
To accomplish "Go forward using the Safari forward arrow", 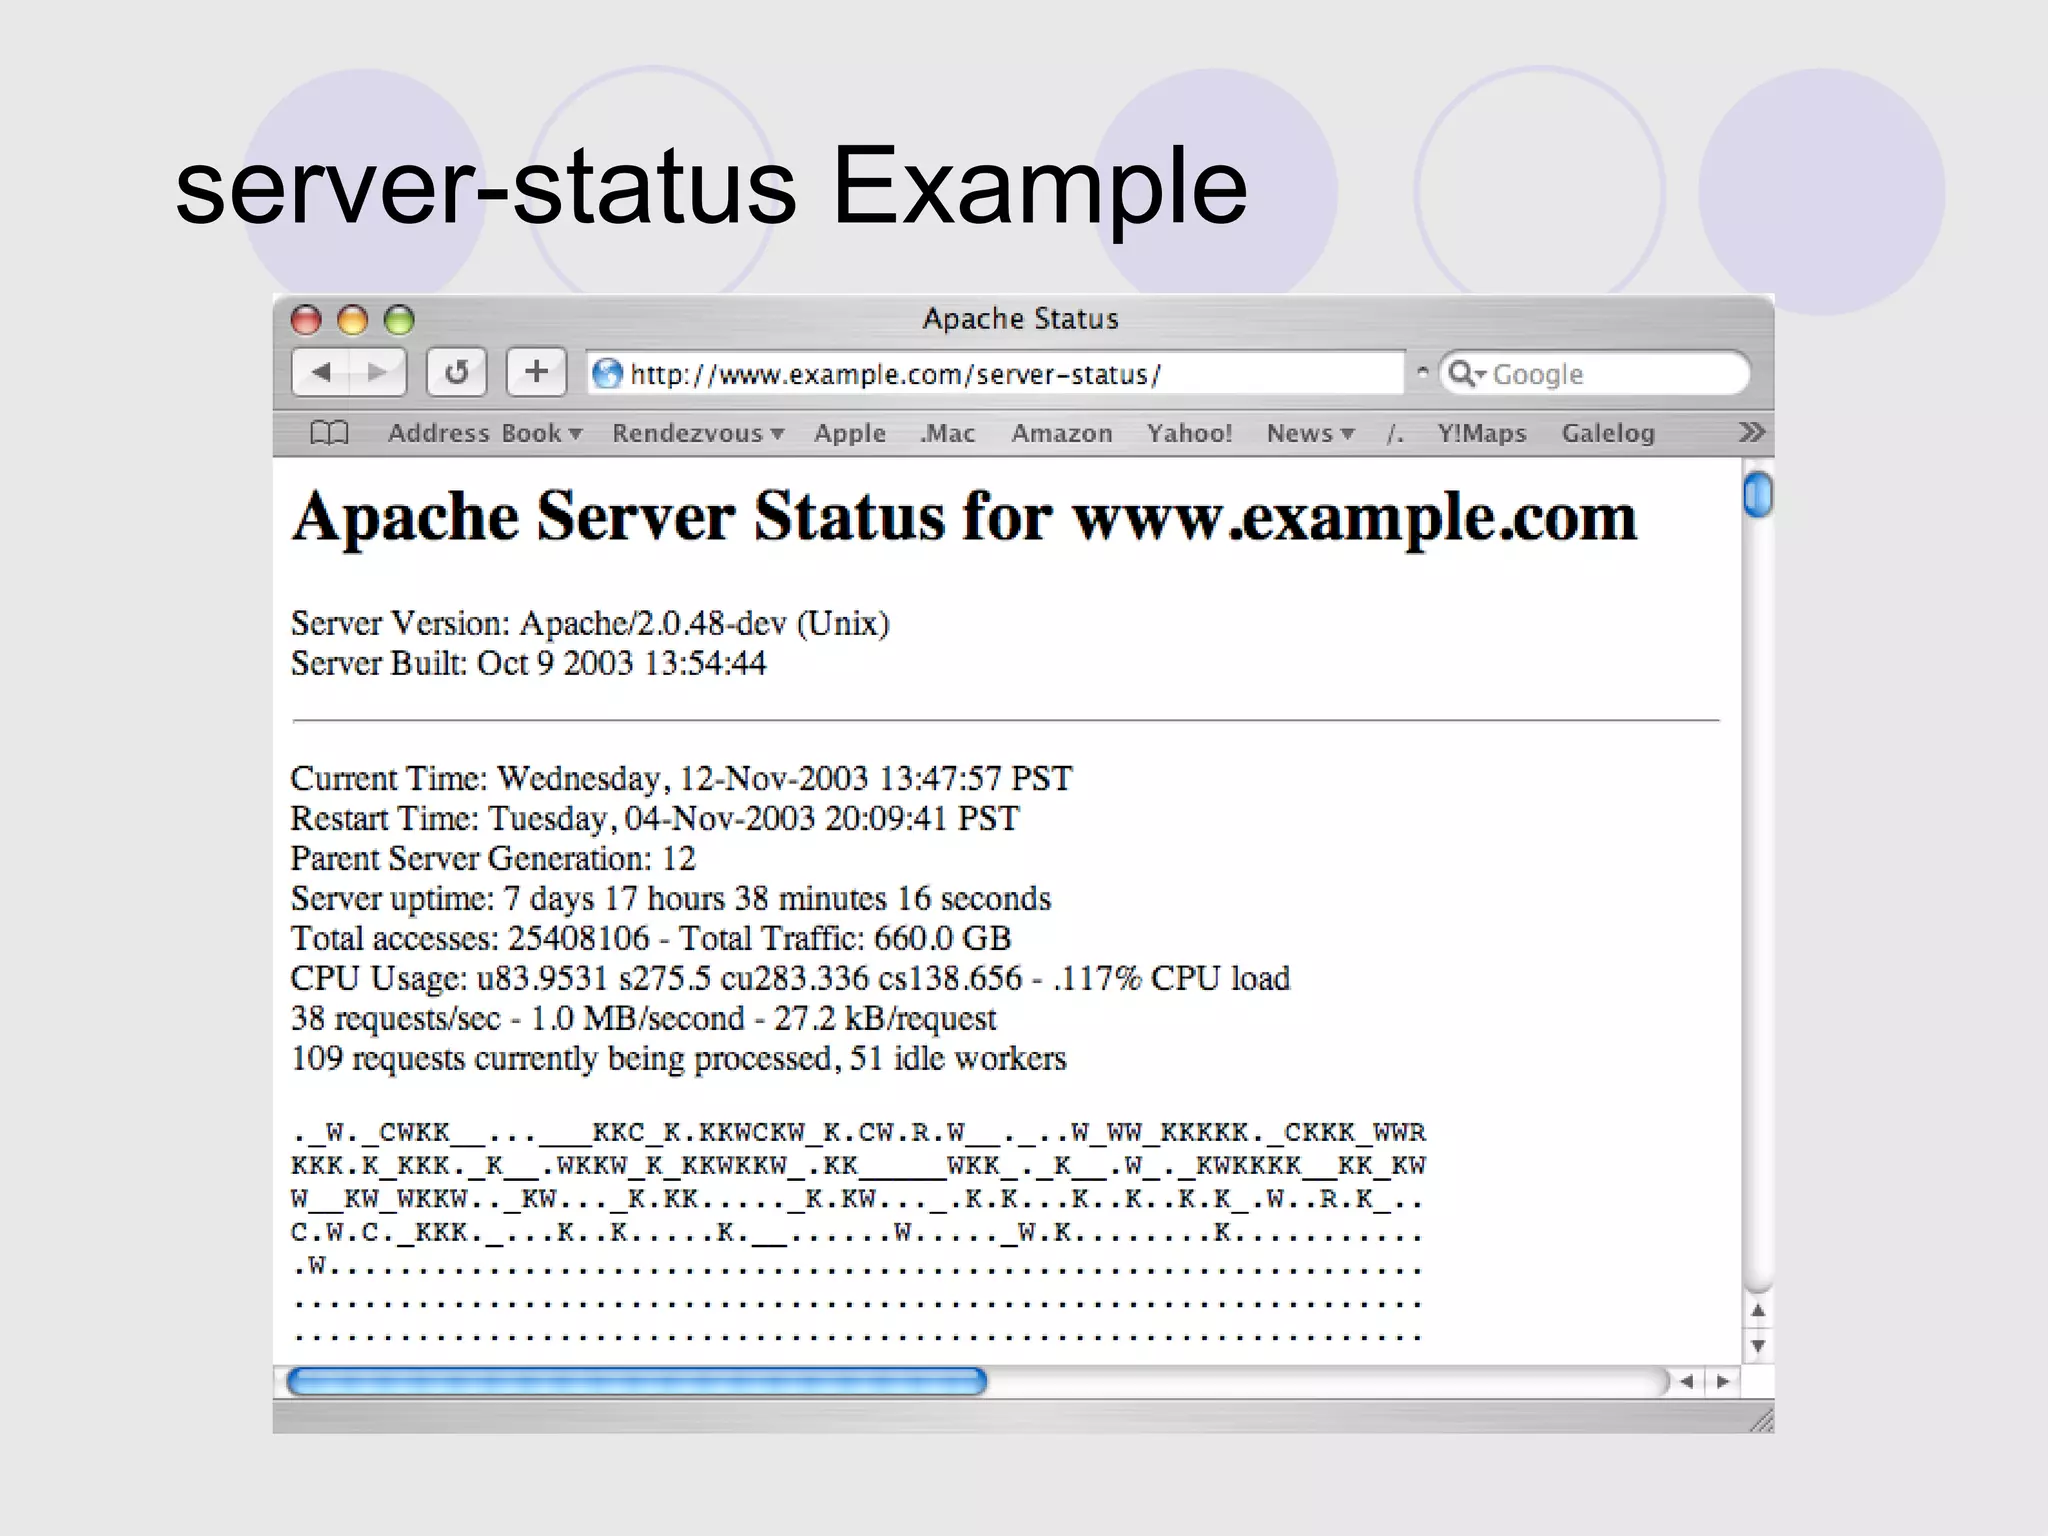I will [377, 373].
